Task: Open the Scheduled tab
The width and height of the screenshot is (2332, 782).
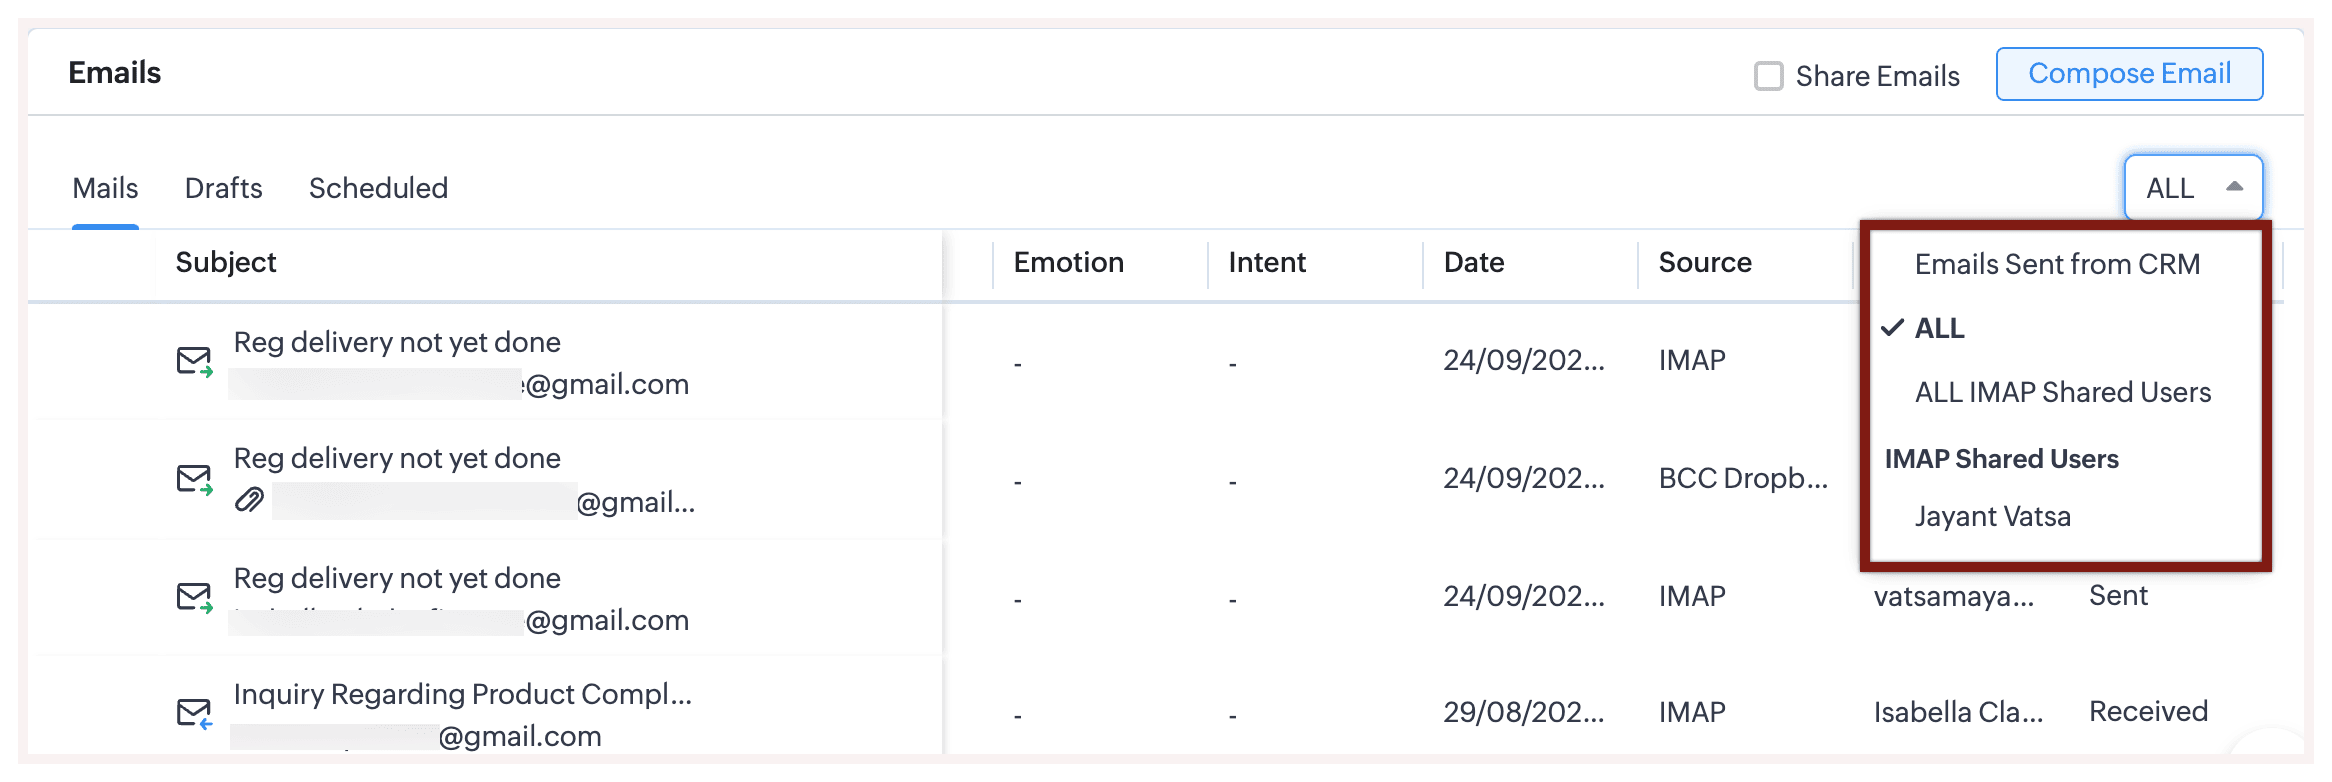Action: 378,188
